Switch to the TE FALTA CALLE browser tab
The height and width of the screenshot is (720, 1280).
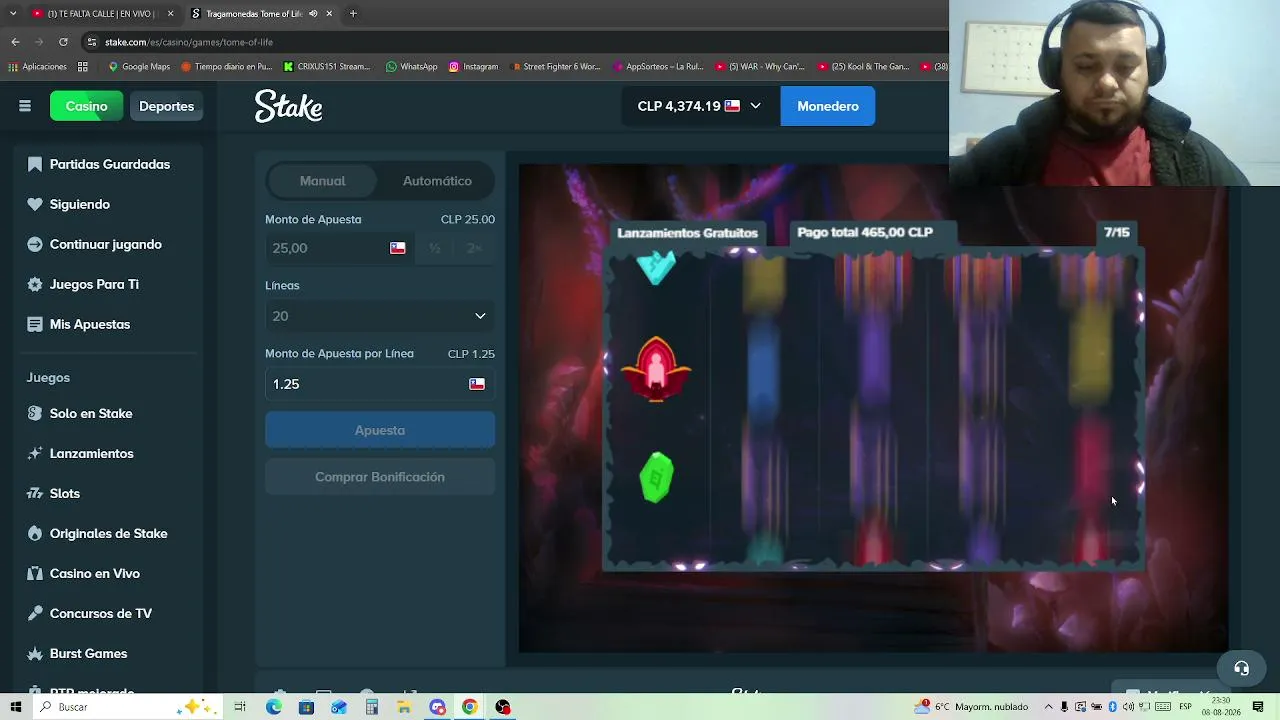pos(103,14)
